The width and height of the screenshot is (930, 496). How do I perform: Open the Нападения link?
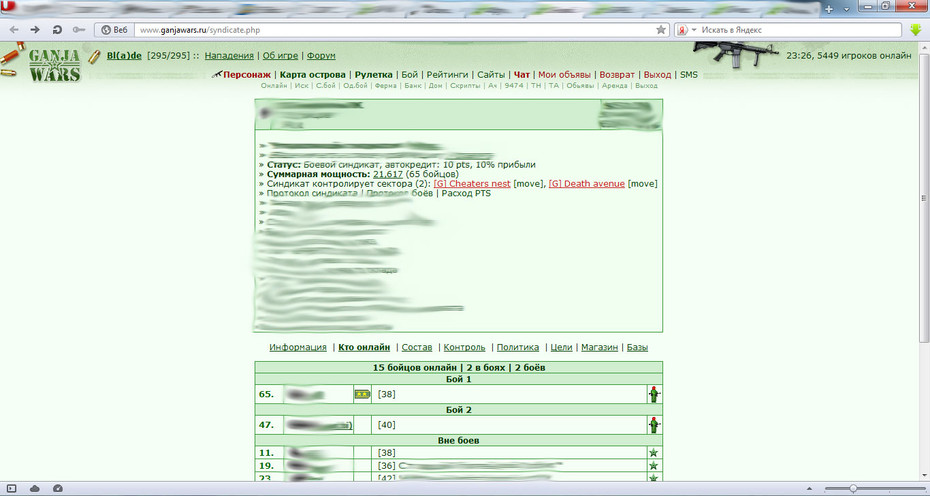click(229, 55)
